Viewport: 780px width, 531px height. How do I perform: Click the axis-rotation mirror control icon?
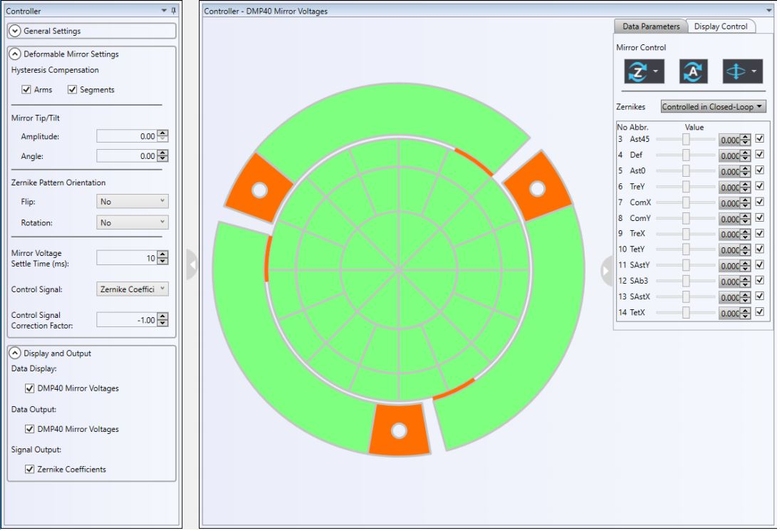[736, 72]
